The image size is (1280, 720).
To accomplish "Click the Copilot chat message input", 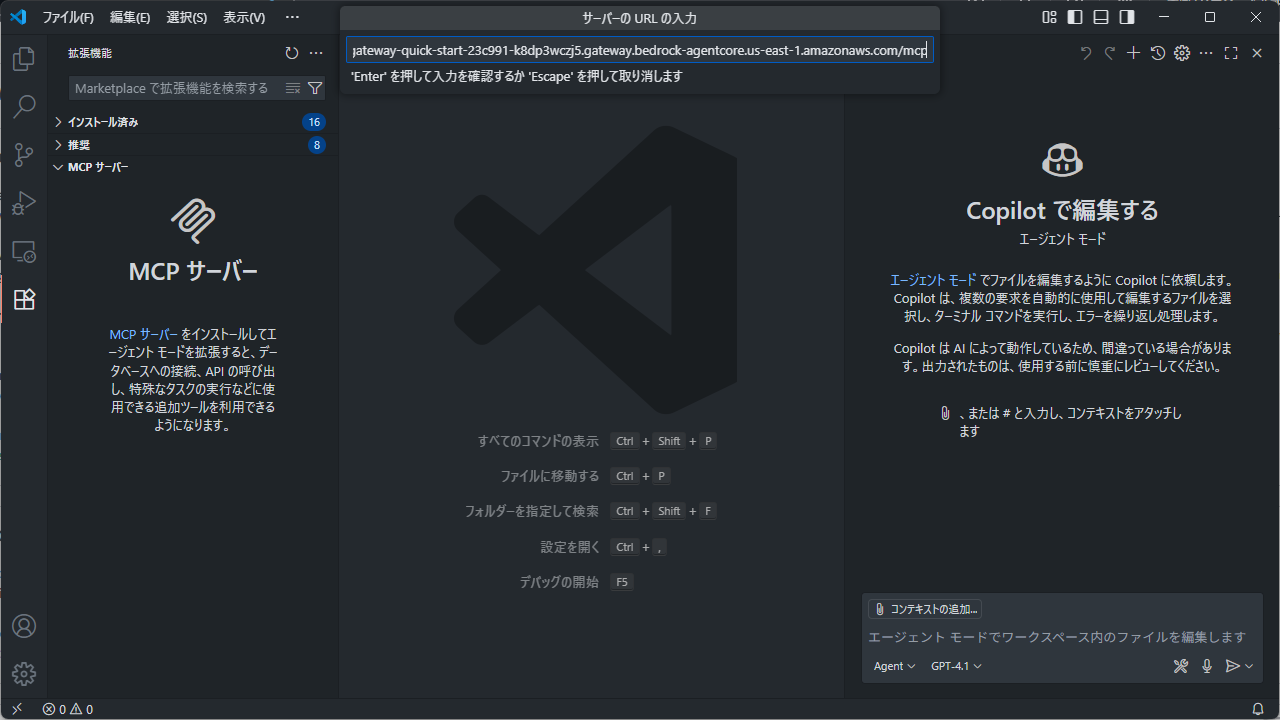I will point(1060,637).
